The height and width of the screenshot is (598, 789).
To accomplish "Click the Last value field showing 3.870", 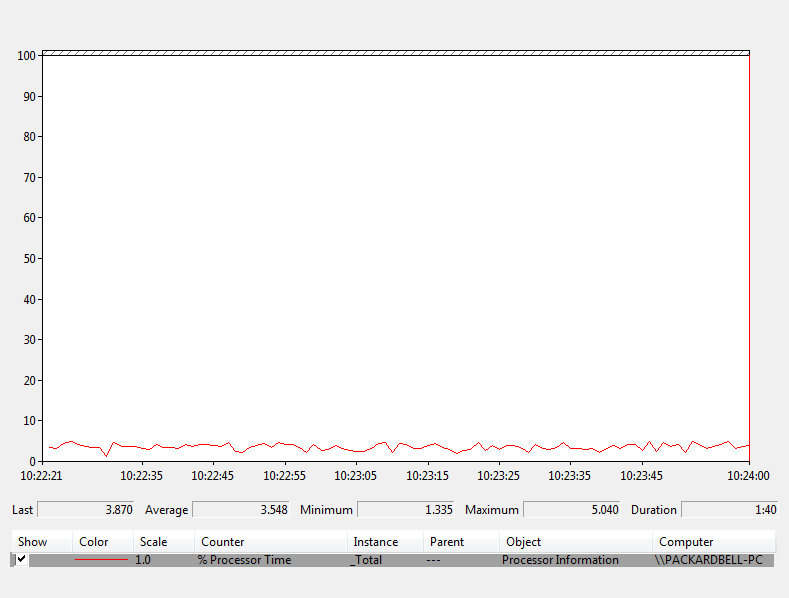I will point(86,510).
